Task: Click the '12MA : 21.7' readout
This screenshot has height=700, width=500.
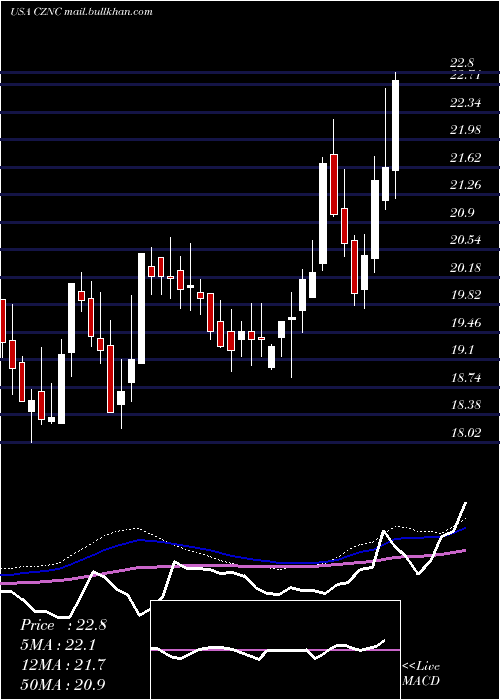Action: pos(63,665)
